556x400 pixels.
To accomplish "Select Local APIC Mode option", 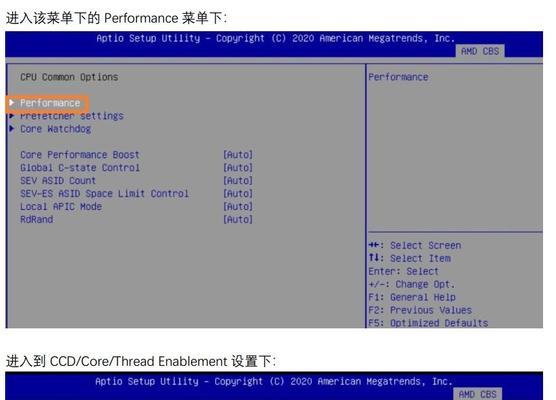I will tap(61, 207).
